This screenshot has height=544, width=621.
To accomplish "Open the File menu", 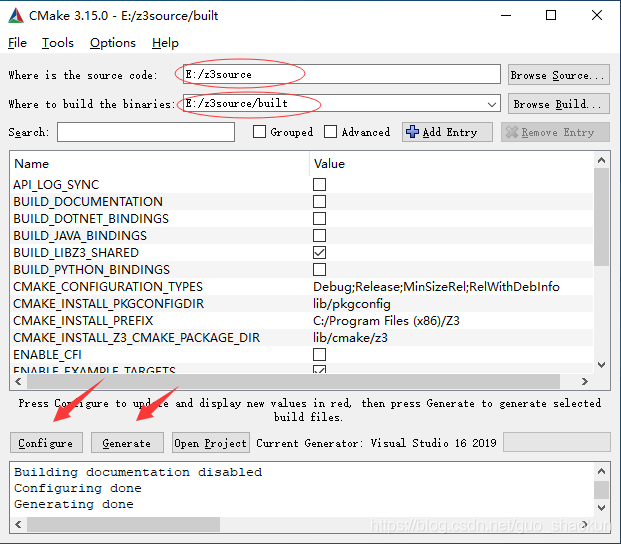I will click(x=17, y=43).
